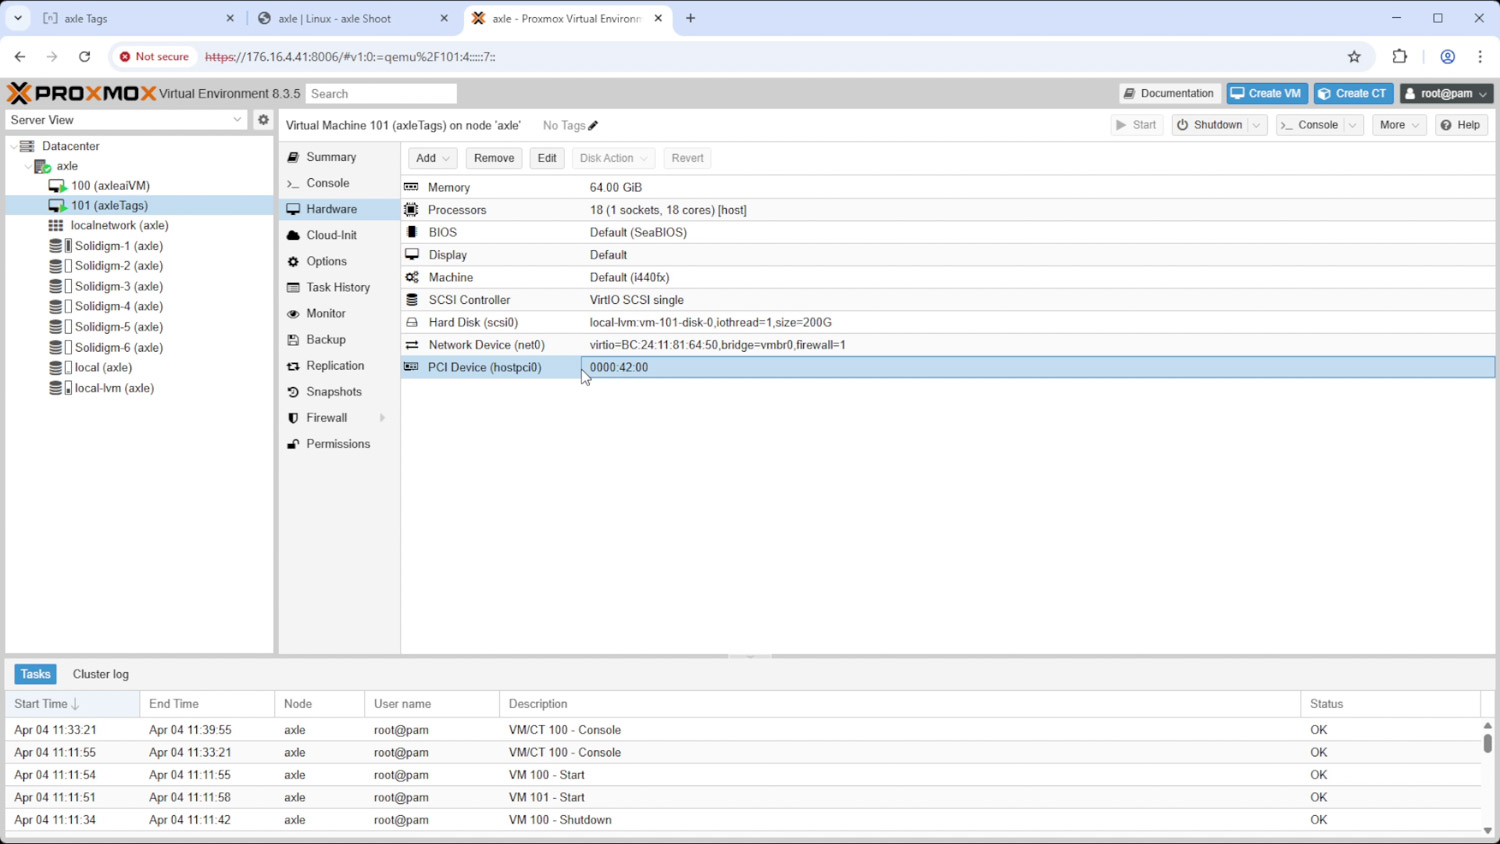Click the Create CT button

coord(1353,93)
